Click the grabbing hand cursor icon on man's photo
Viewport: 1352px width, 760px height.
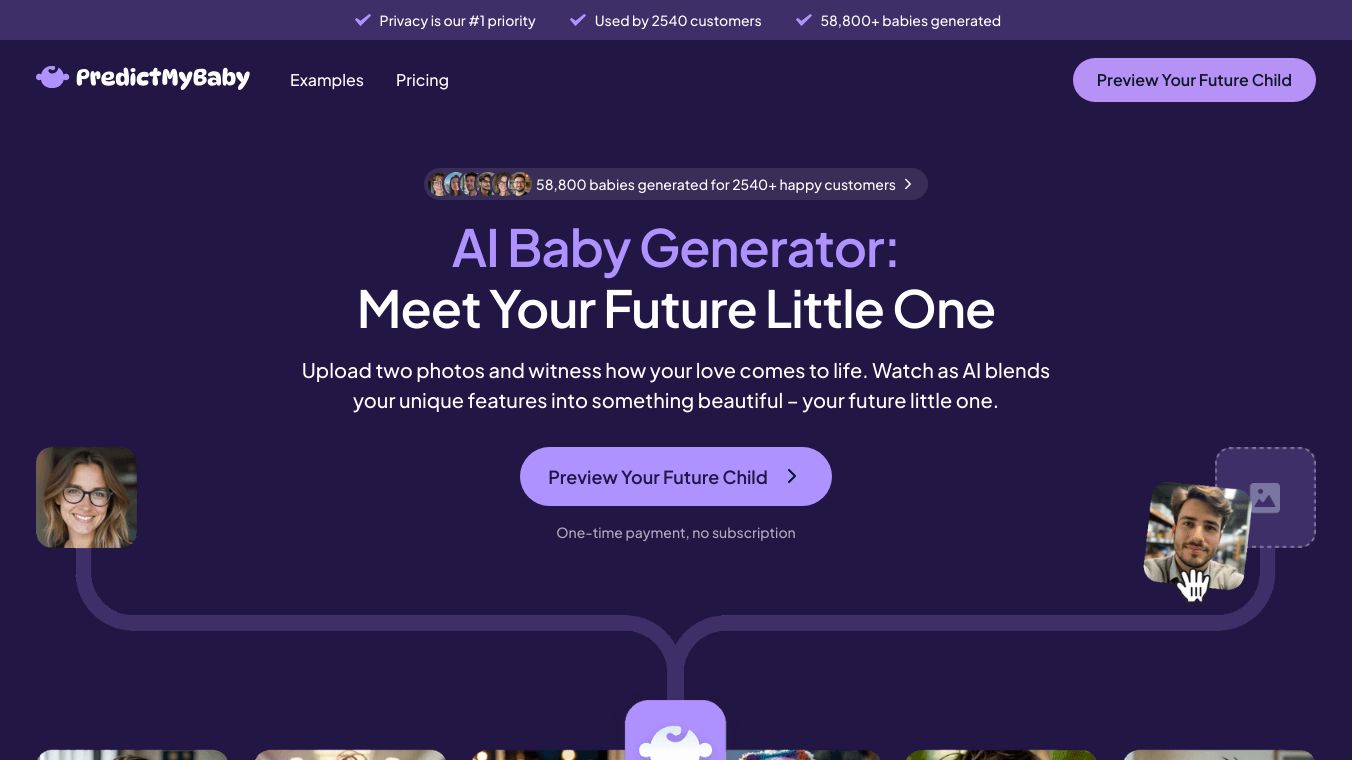[1192, 585]
